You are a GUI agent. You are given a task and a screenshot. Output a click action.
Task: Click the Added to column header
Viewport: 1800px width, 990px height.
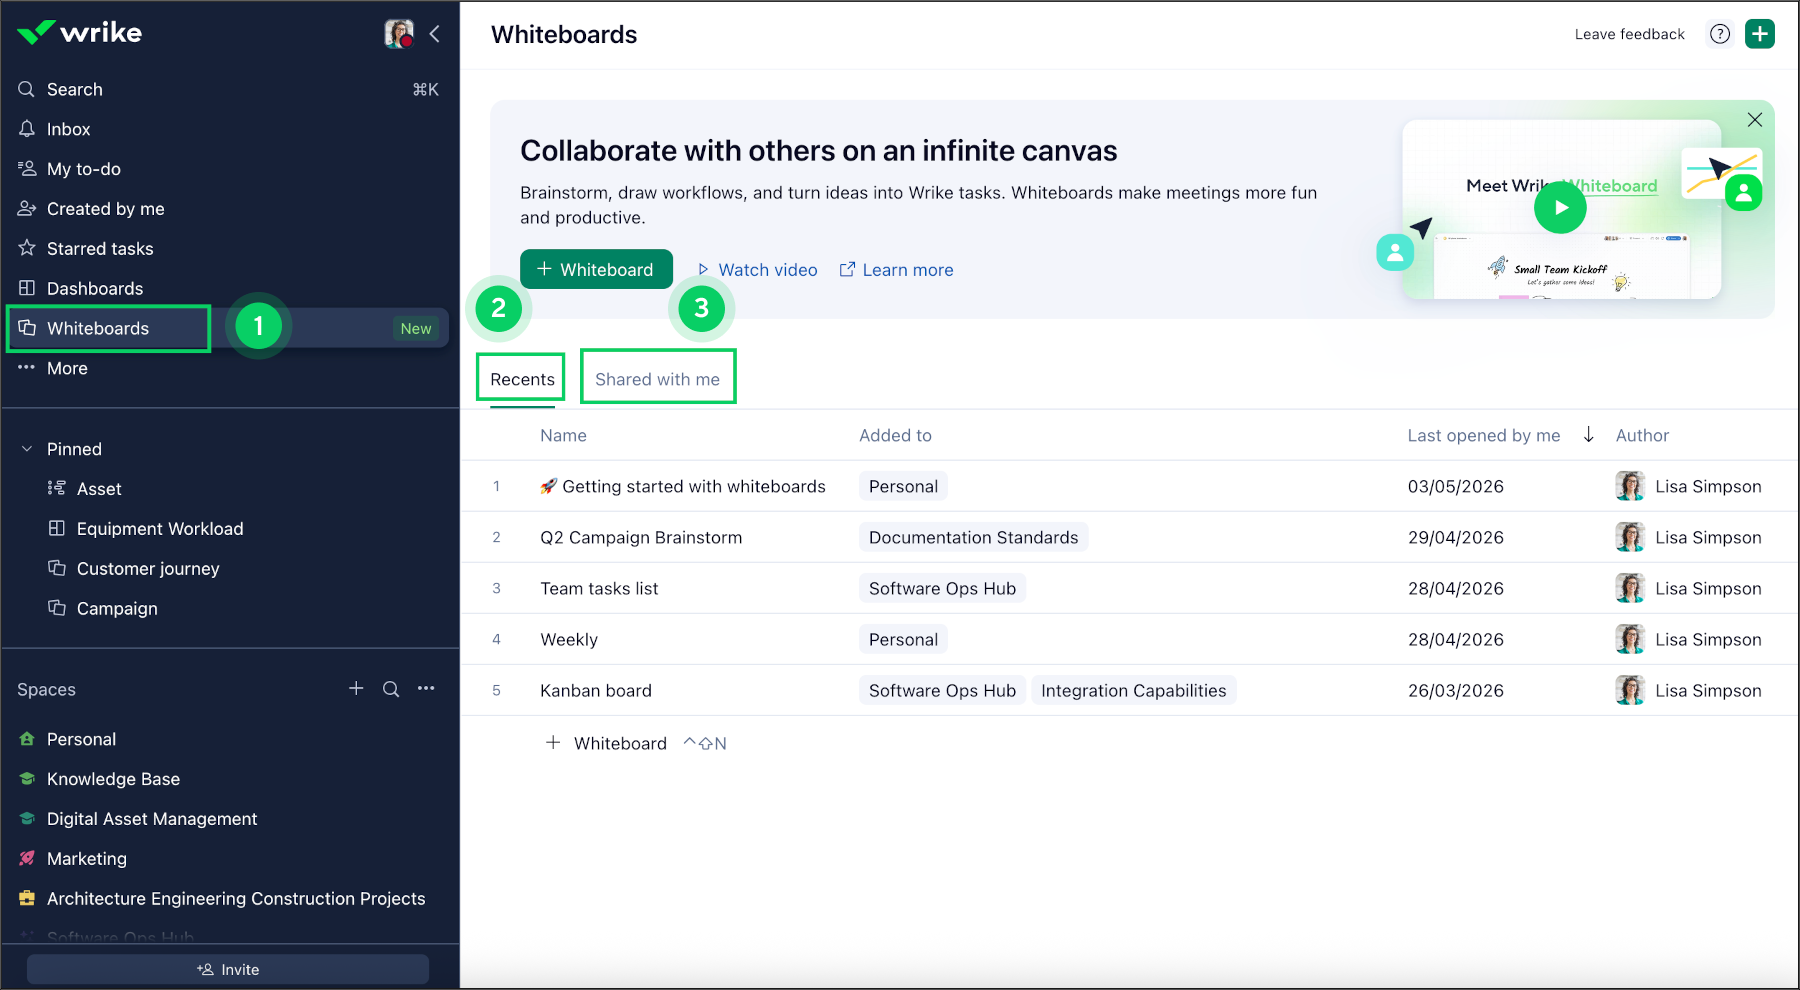click(x=895, y=435)
